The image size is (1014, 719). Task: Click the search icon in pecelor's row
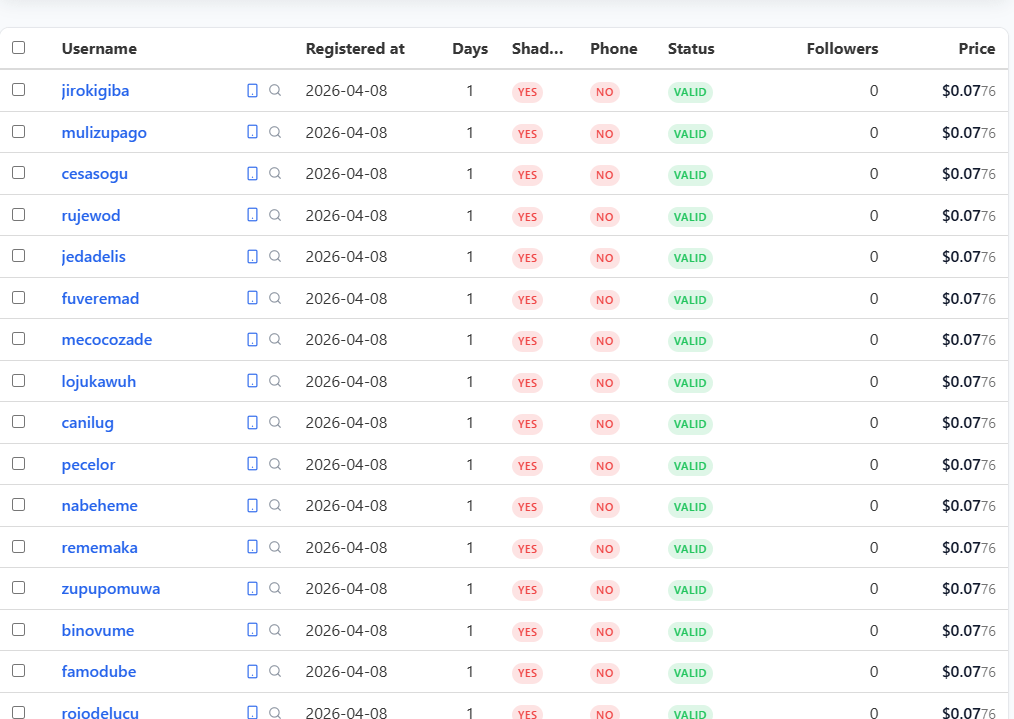(275, 464)
